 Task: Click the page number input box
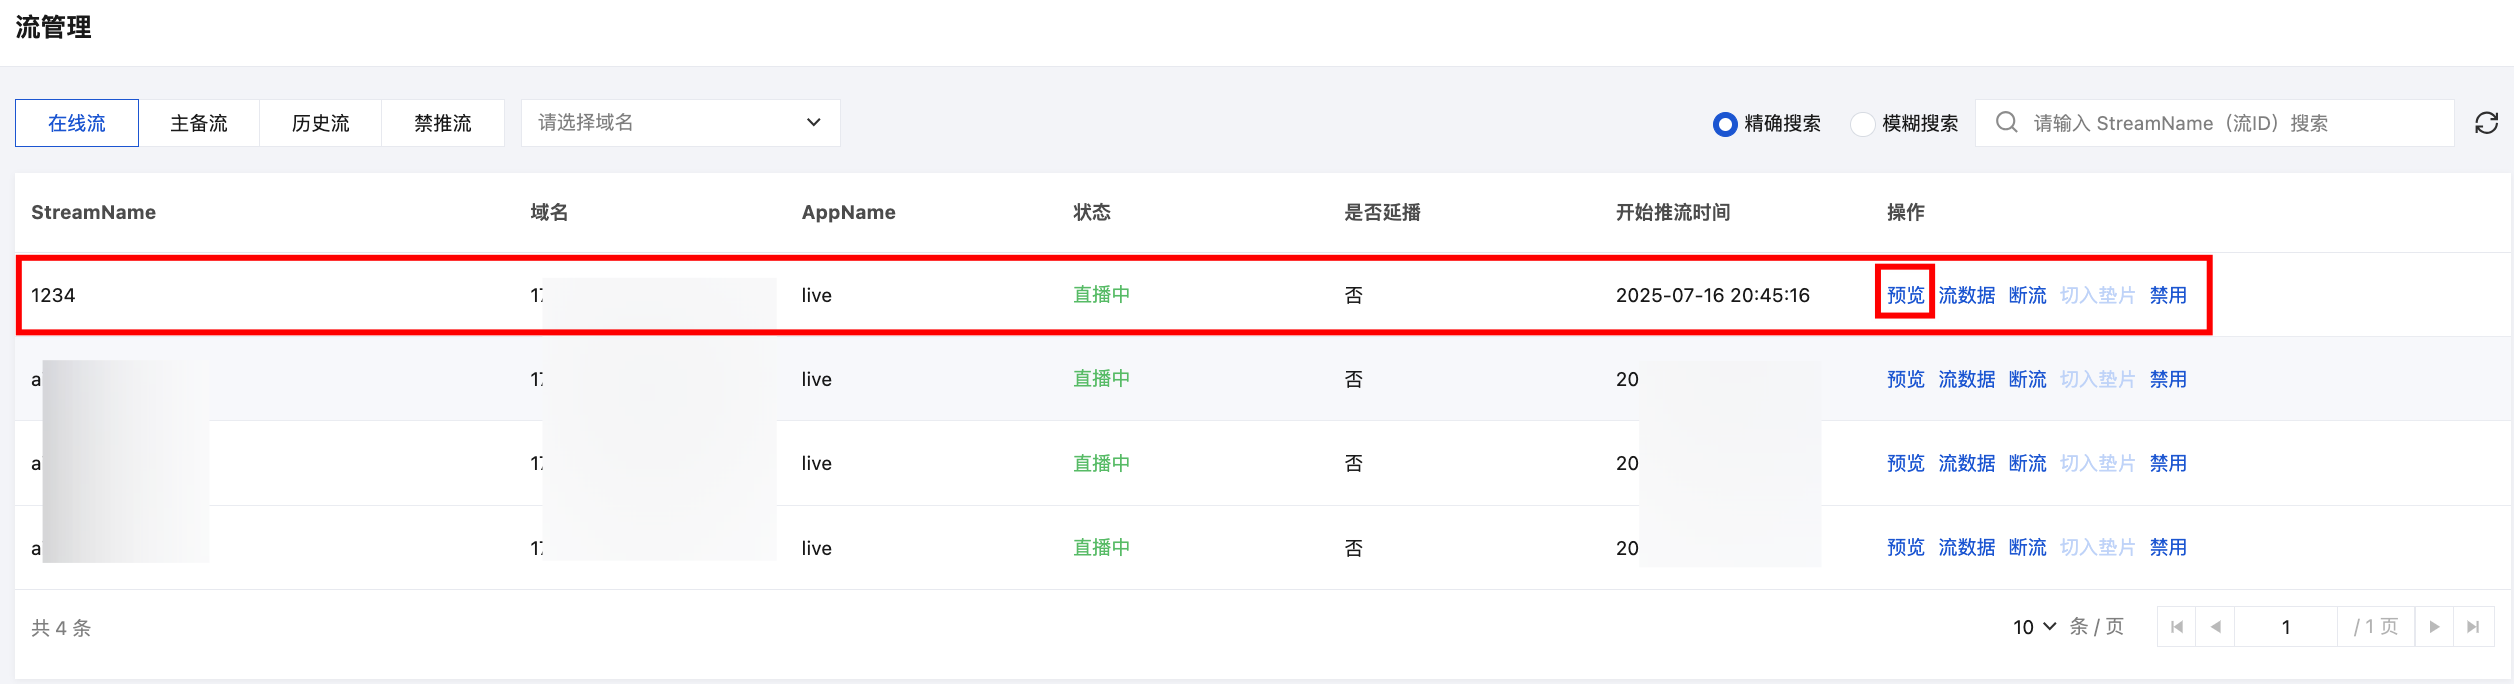(2286, 627)
